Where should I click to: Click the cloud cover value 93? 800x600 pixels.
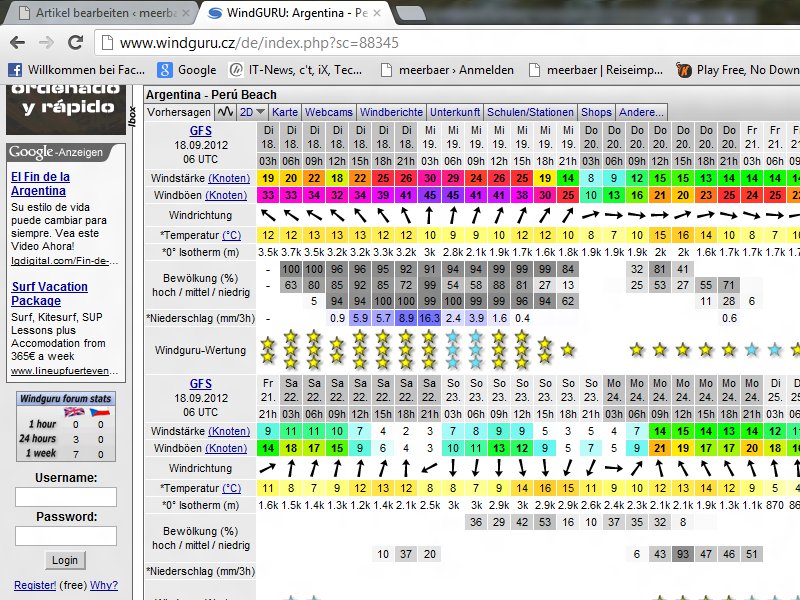(x=683, y=554)
